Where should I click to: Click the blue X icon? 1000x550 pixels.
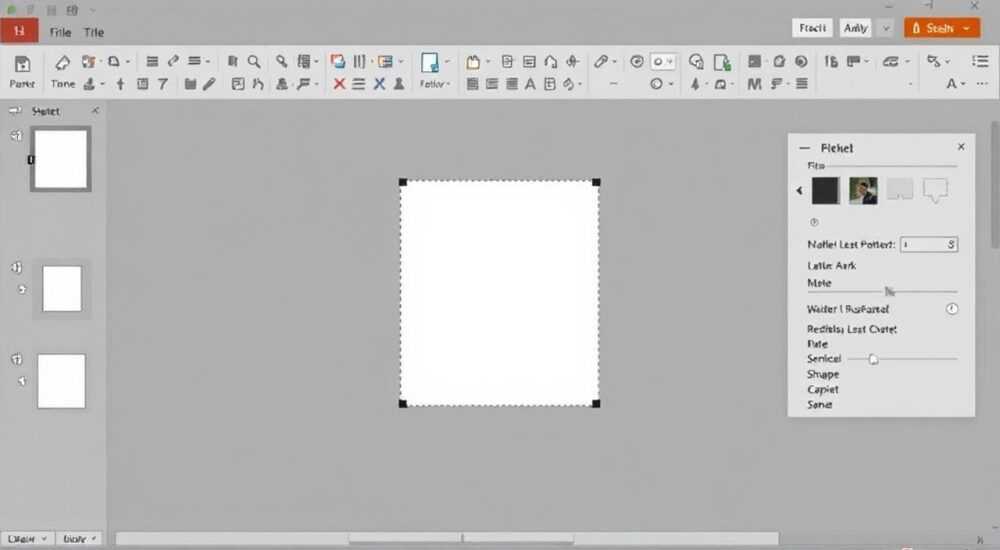coord(379,84)
